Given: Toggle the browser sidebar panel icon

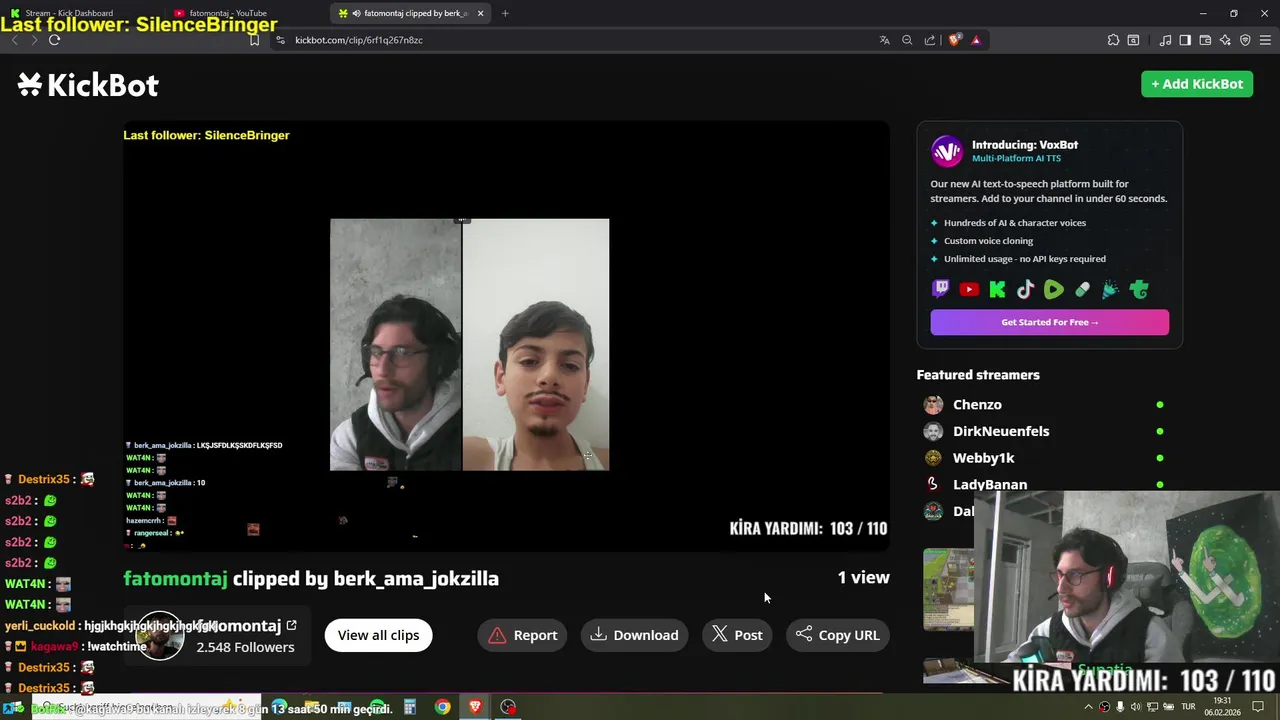Looking at the screenshot, I should [1185, 40].
